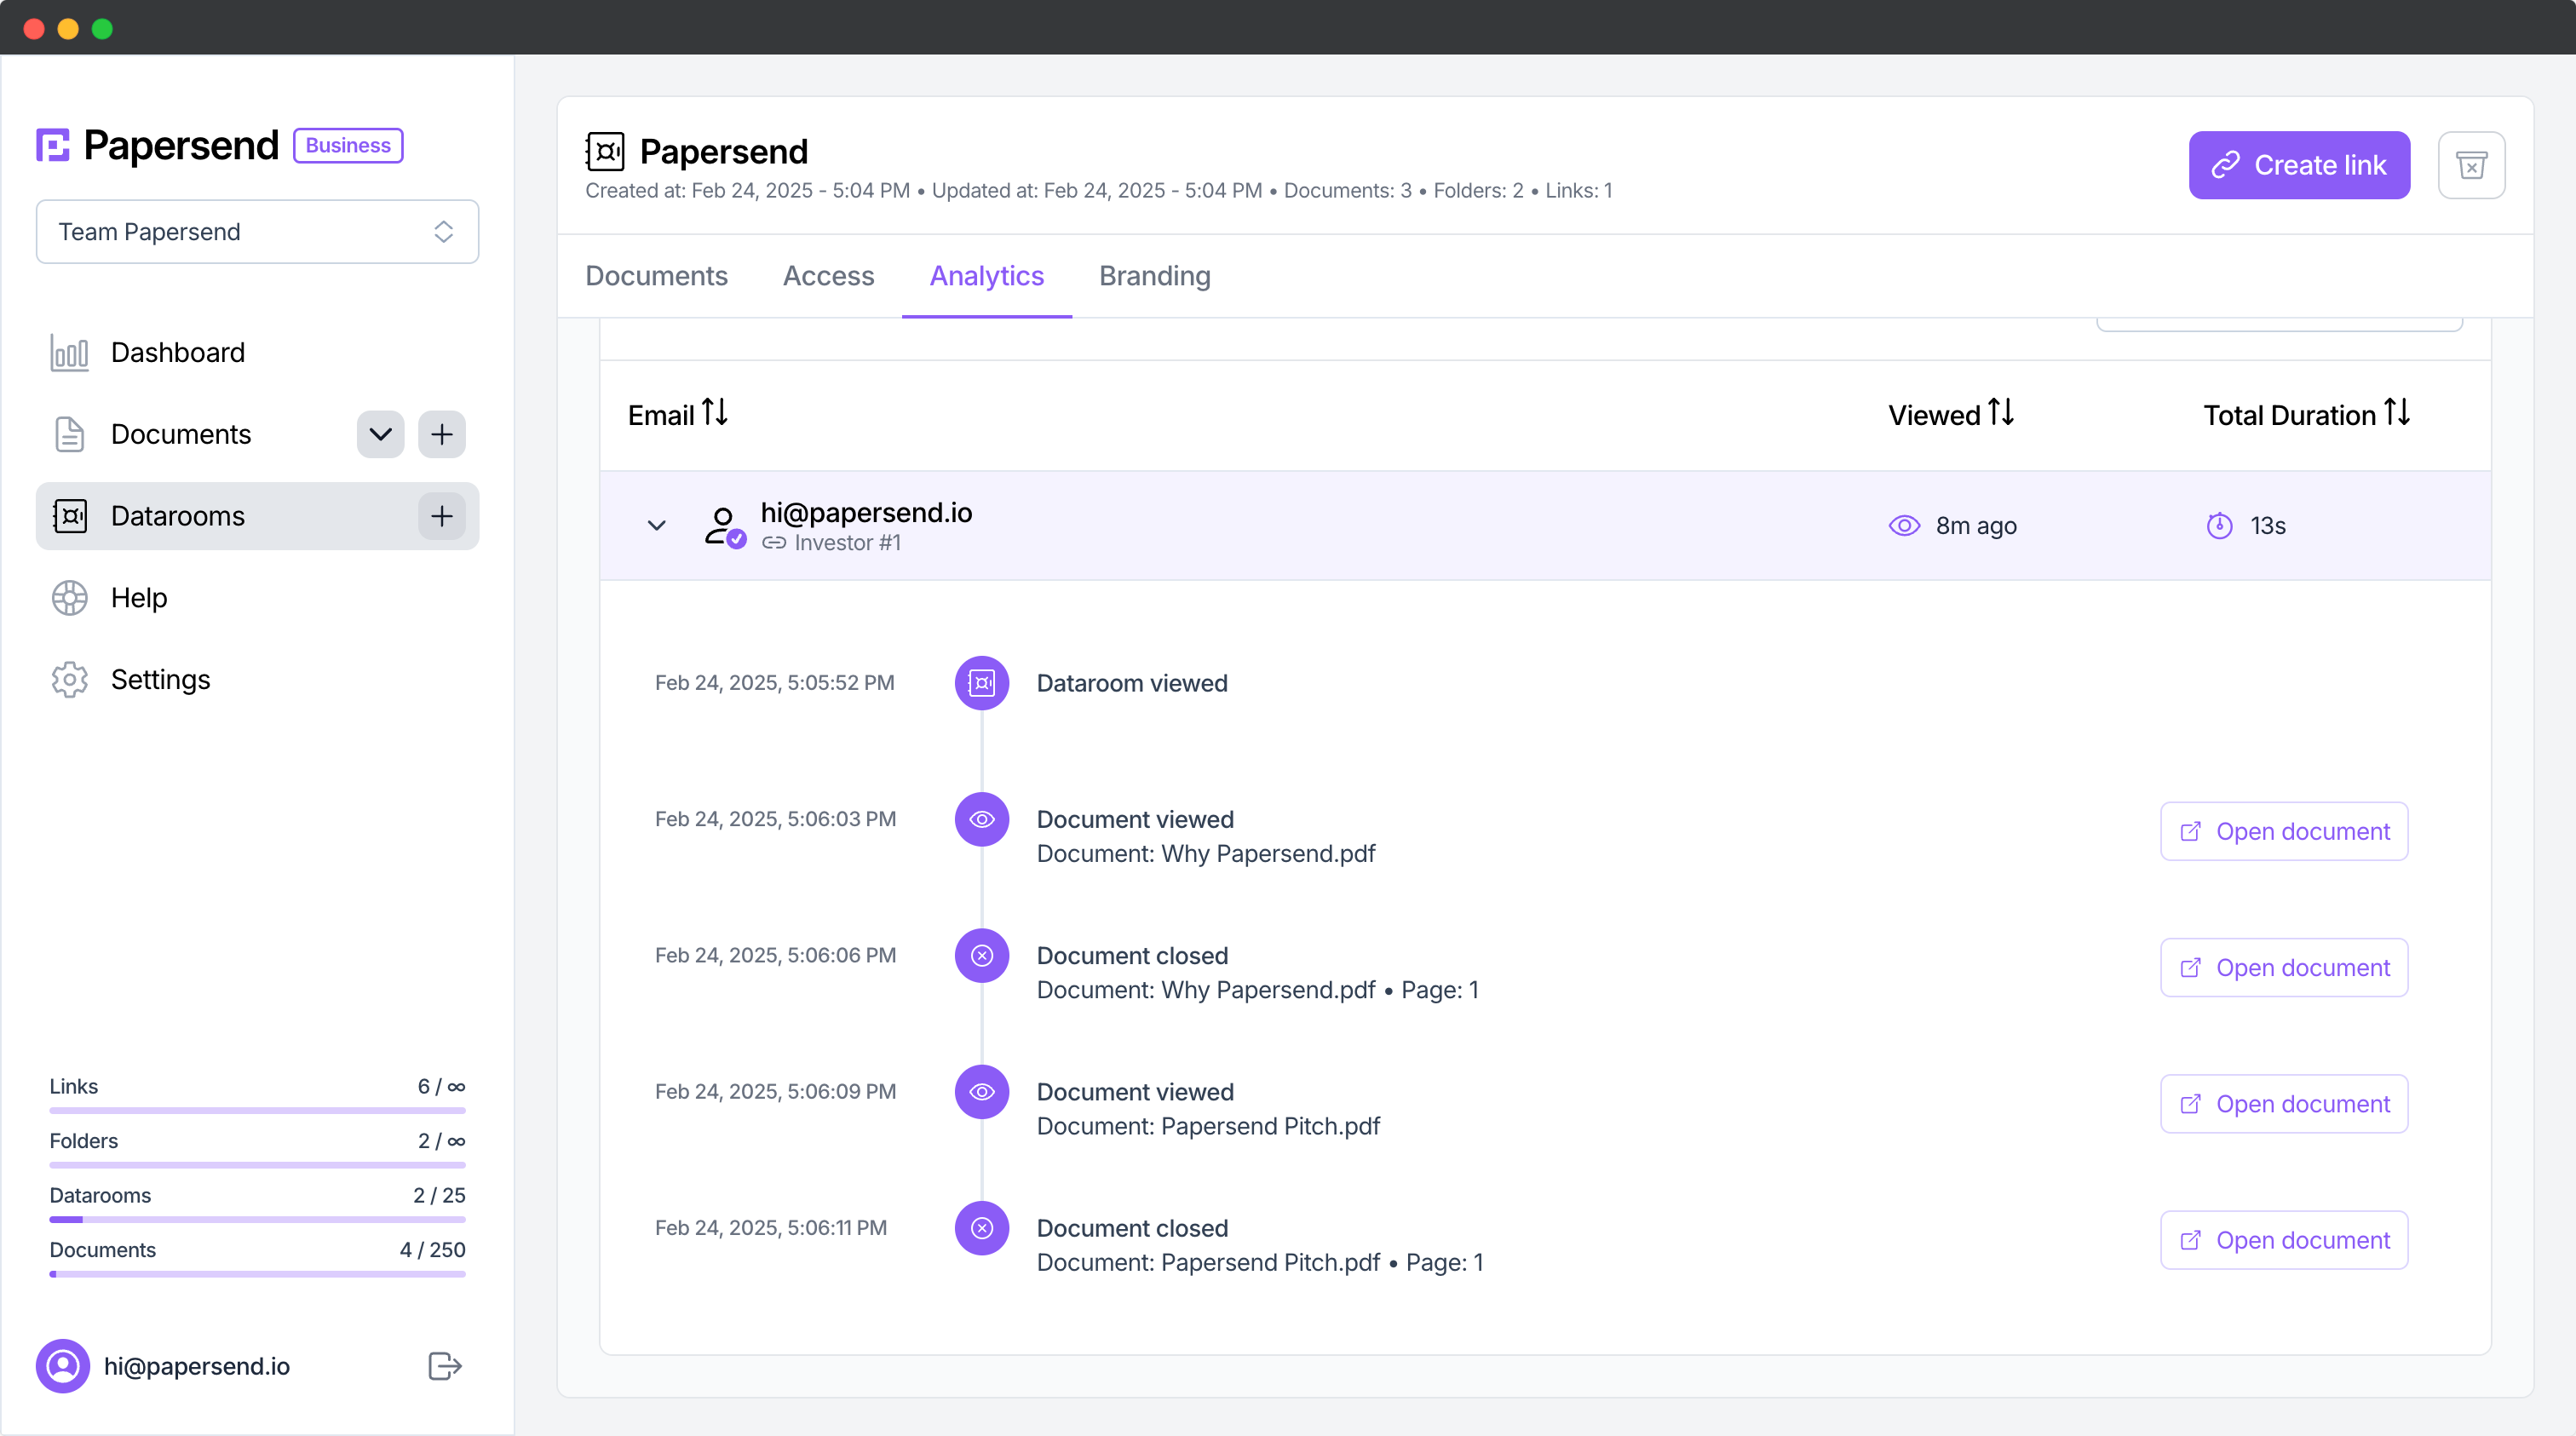Open Settings in the sidebar

160,680
